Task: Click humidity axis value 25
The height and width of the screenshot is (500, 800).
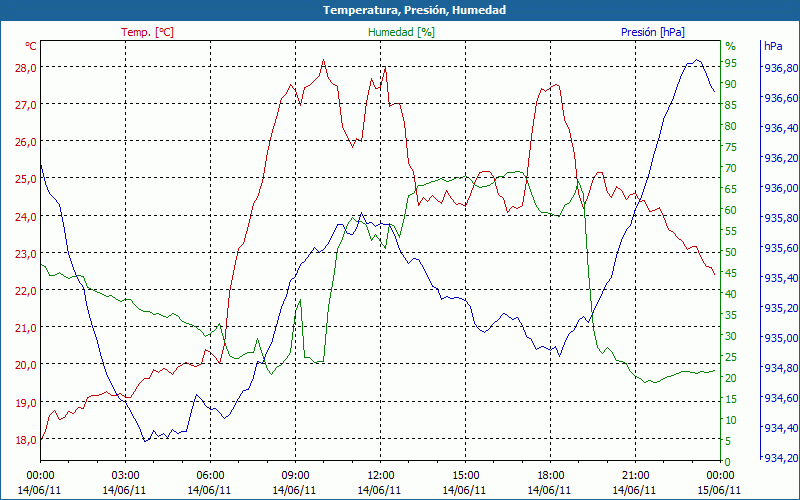Action: pos(731,357)
